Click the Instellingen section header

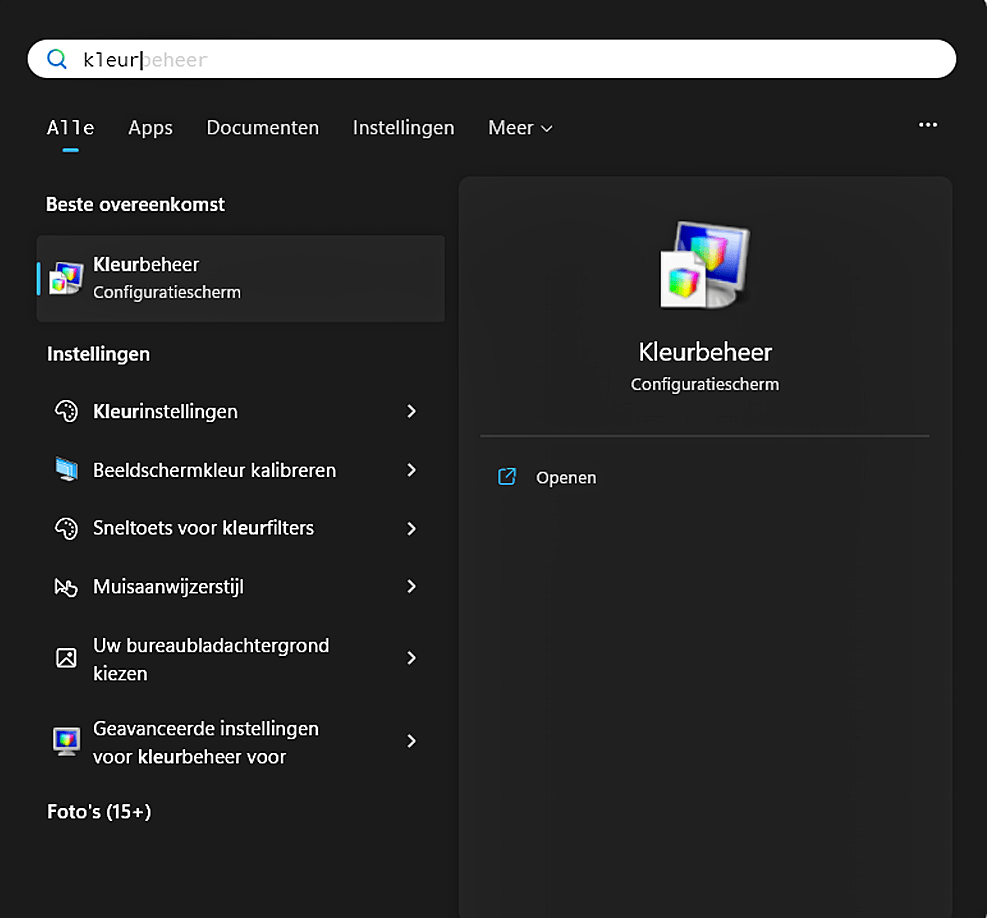pyautogui.click(x=99, y=354)
